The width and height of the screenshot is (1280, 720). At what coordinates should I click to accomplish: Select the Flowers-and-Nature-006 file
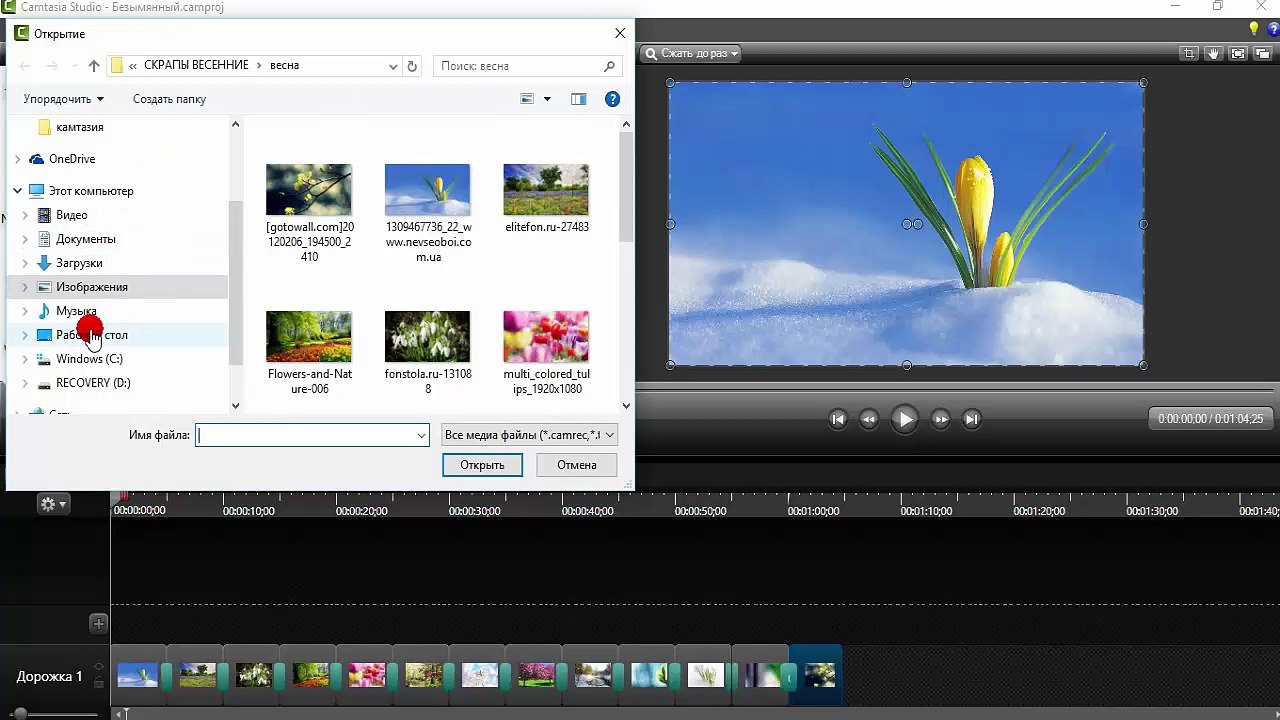[309, 353]
